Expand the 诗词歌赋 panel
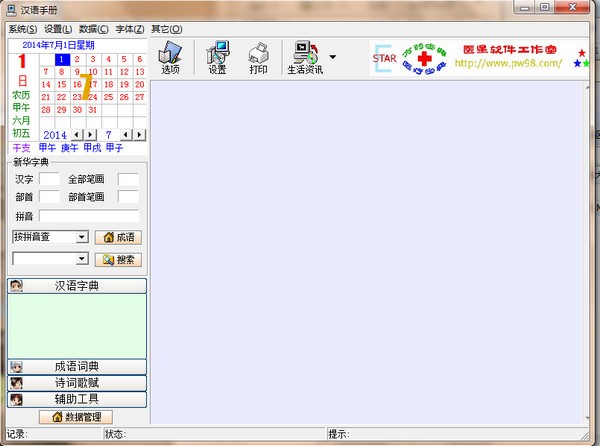Screen dimensions: 600x446 click(77, 383)
